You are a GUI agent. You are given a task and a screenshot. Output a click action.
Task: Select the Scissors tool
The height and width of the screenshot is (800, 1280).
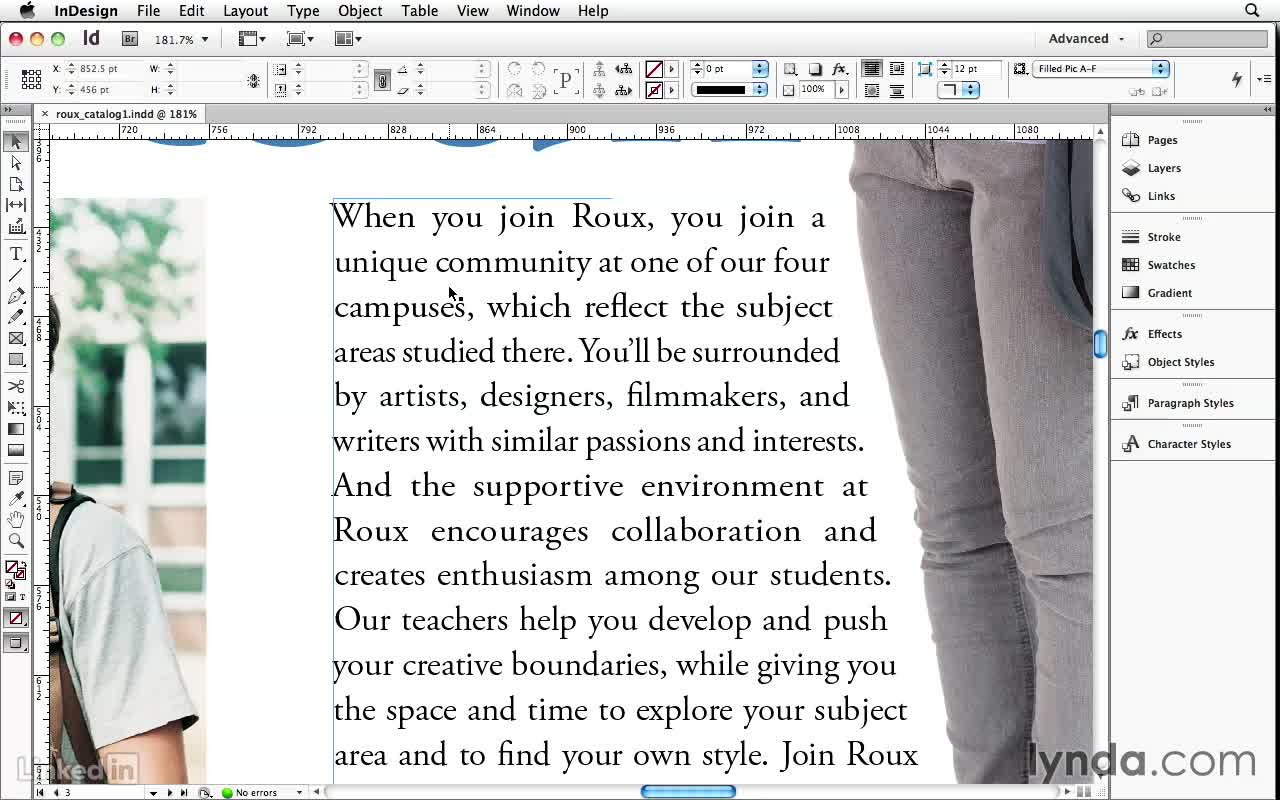coord(16,386)
